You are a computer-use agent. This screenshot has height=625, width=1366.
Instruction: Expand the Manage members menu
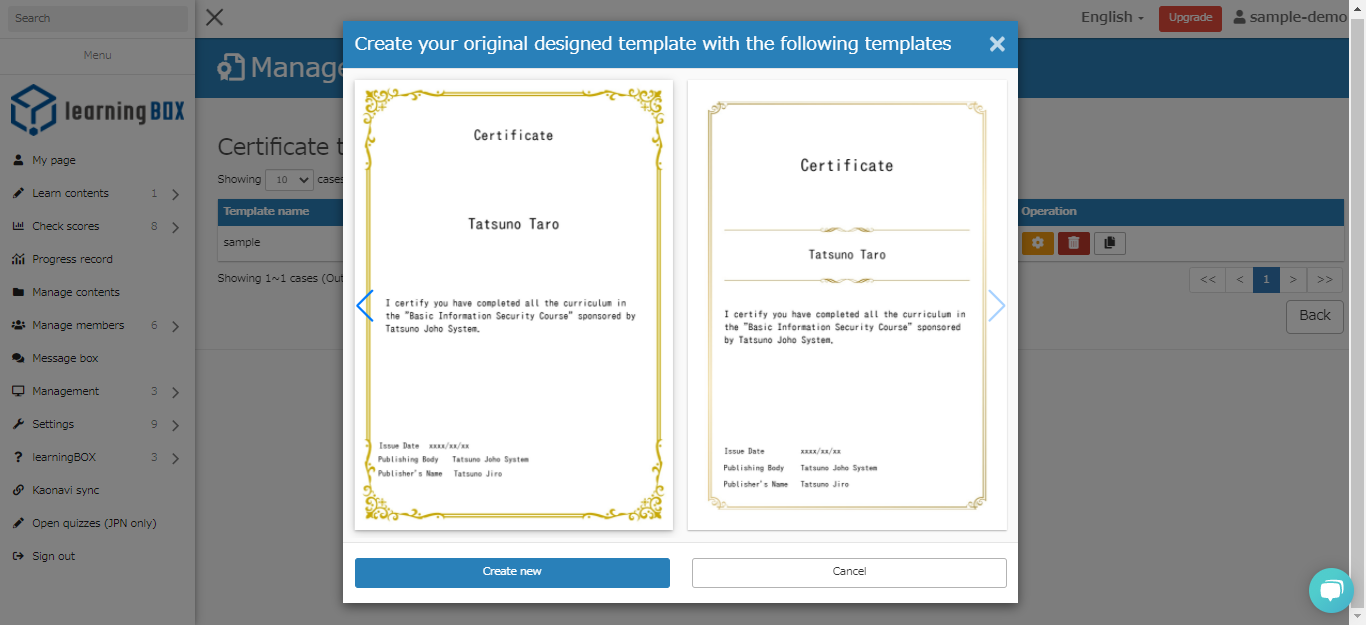point(97,325)
